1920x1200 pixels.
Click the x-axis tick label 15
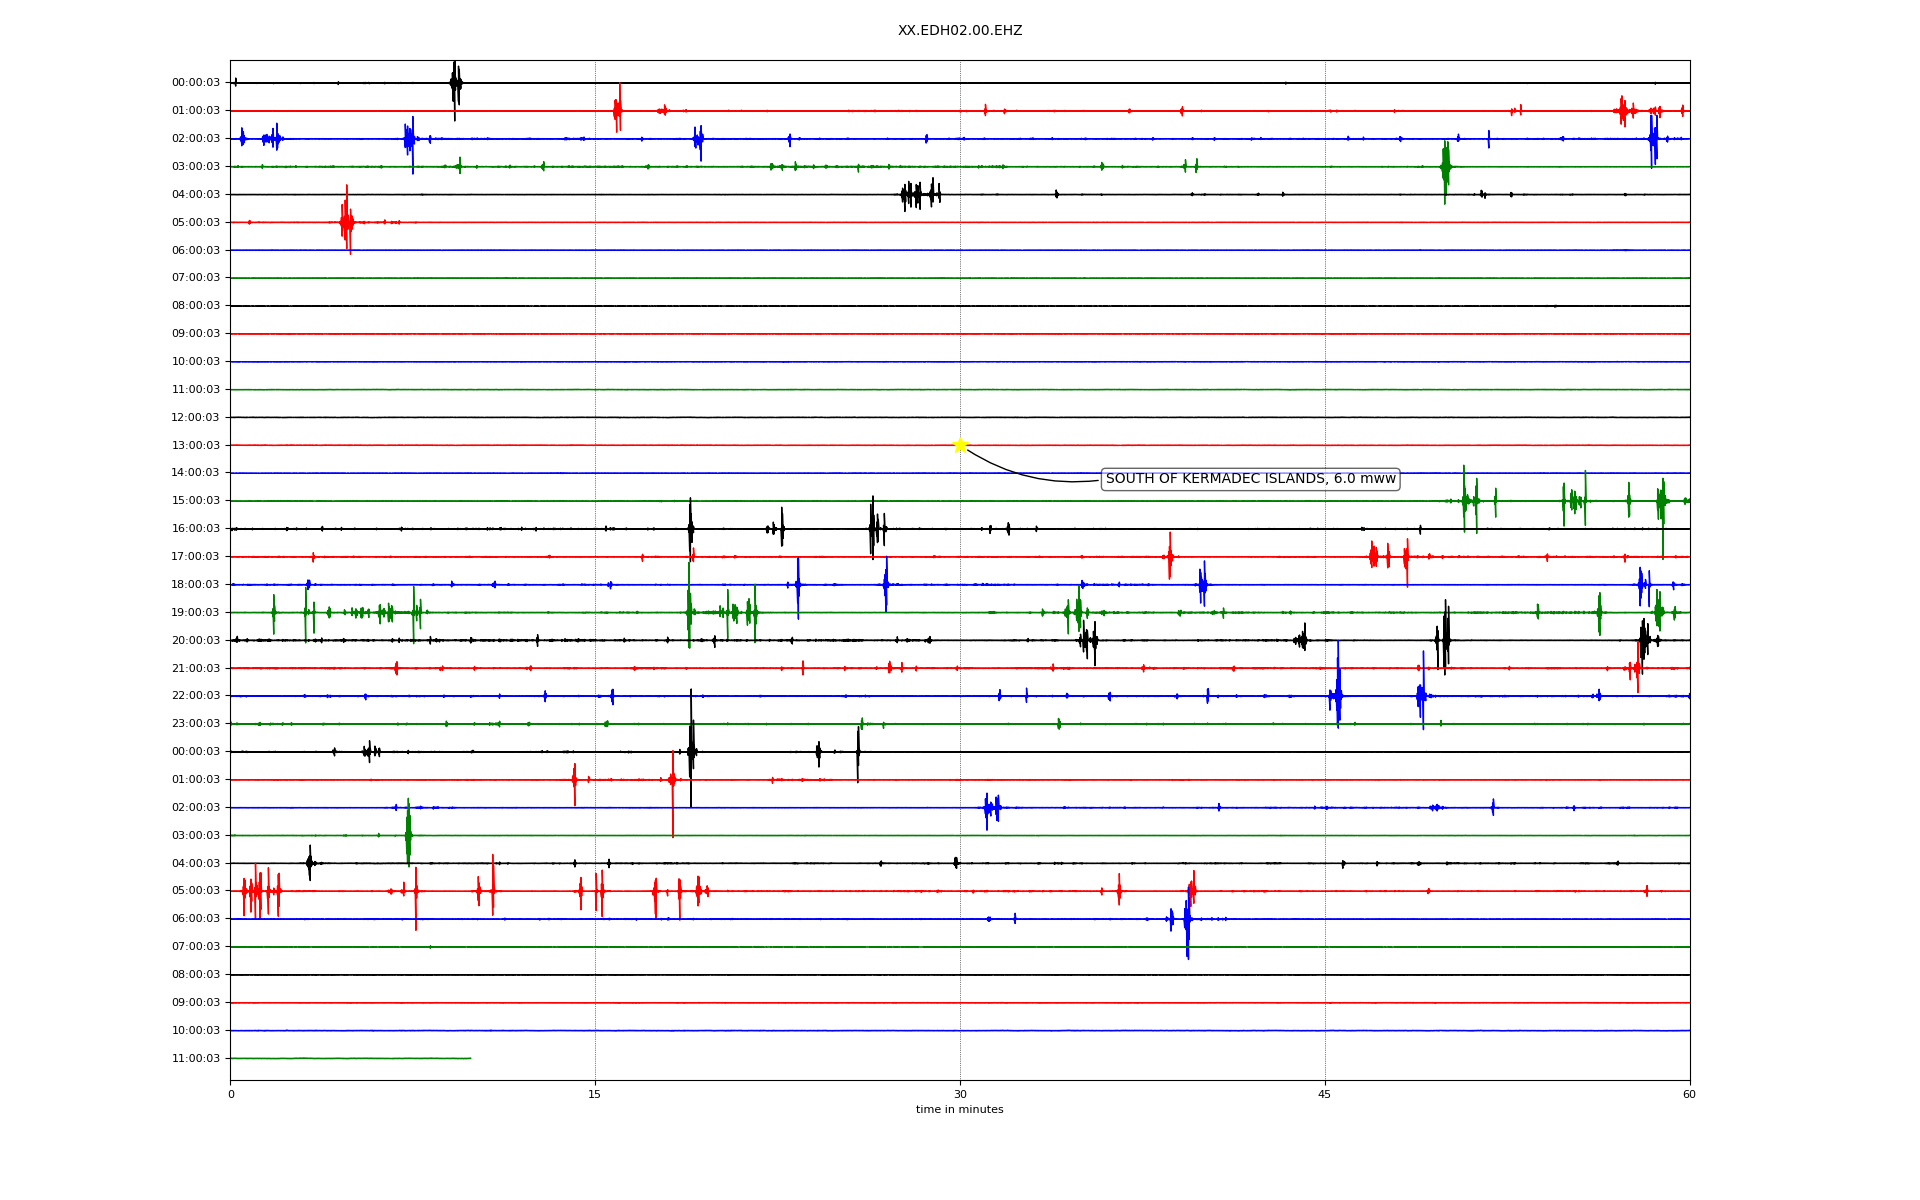[595, 1094]
